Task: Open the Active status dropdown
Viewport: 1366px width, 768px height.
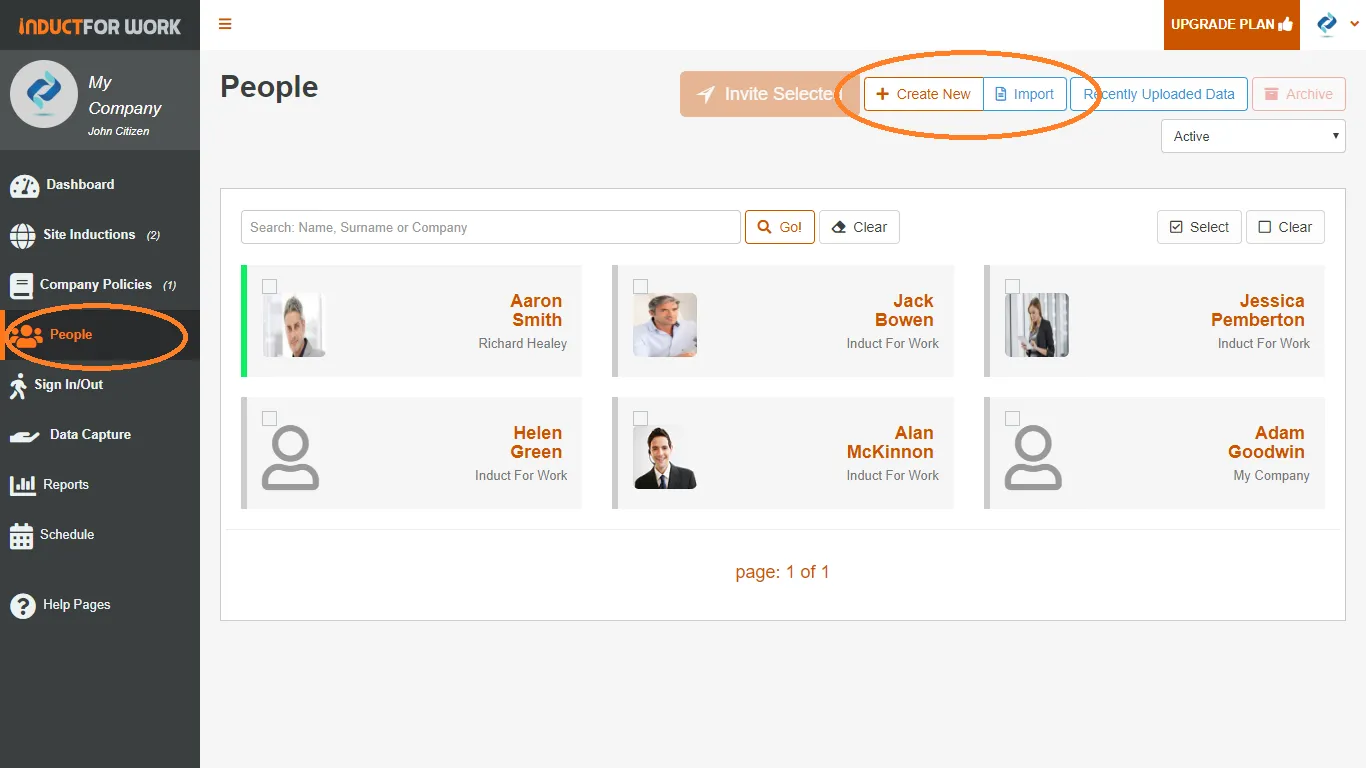Action: tap(1253, 136)
